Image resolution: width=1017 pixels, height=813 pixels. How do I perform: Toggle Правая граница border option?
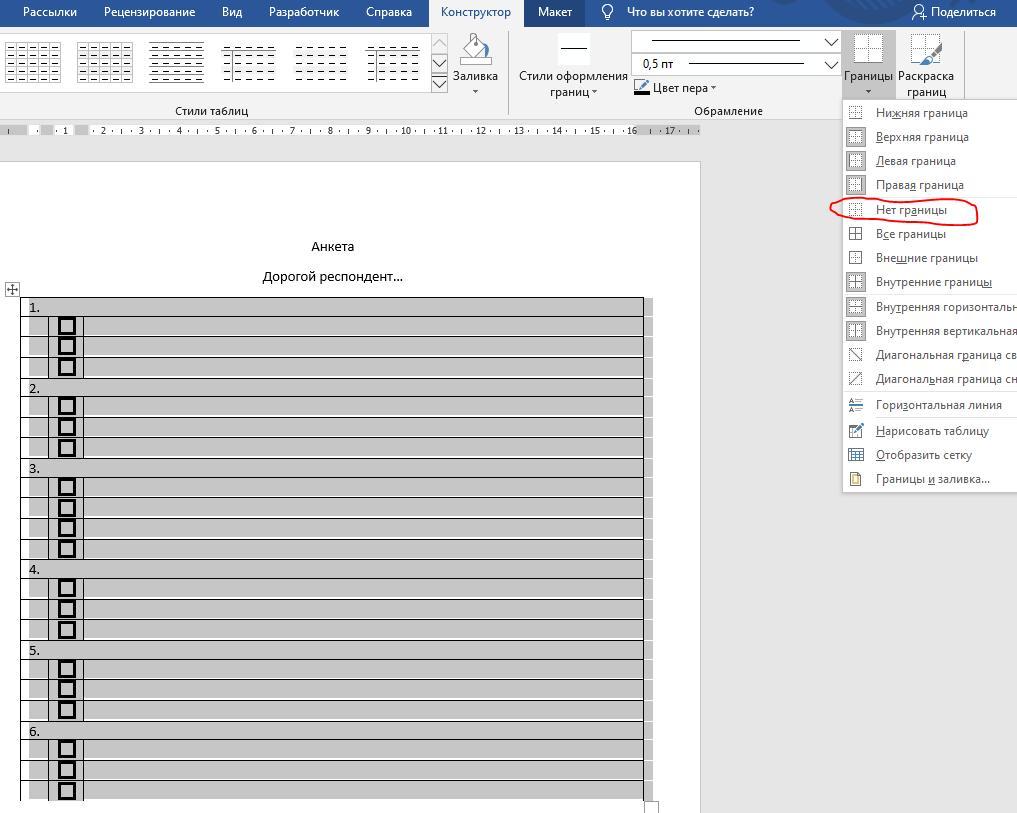(929, 185)
